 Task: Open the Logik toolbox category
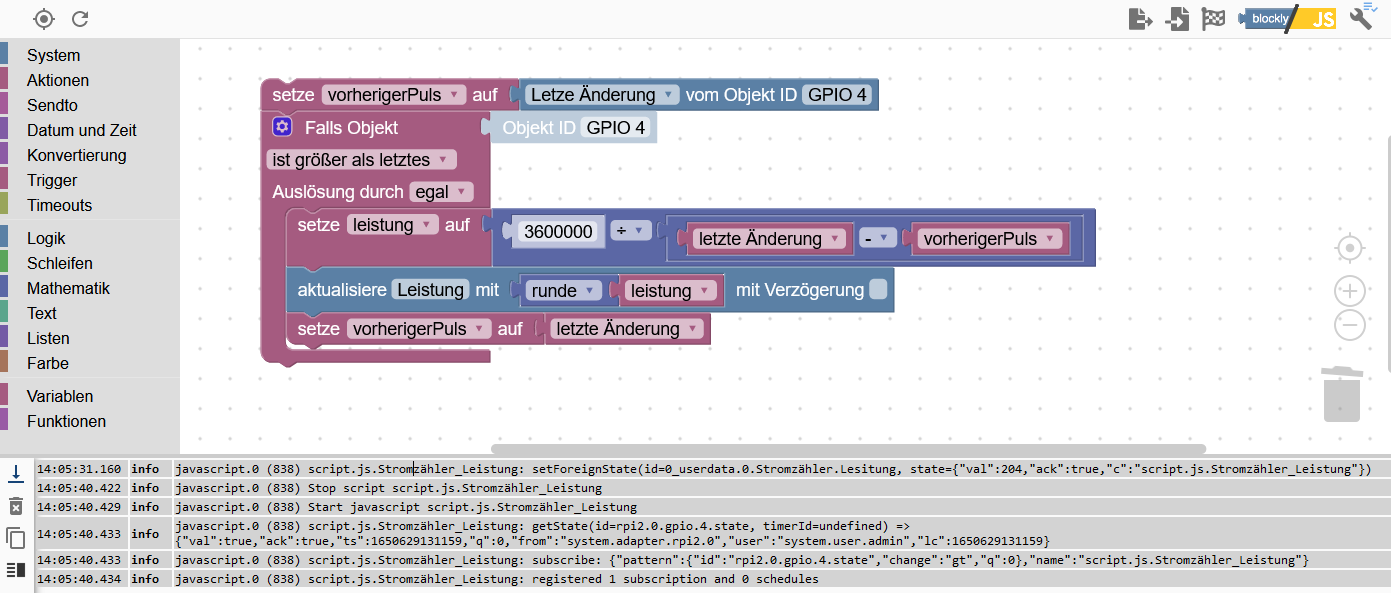[x=46, y=238]
